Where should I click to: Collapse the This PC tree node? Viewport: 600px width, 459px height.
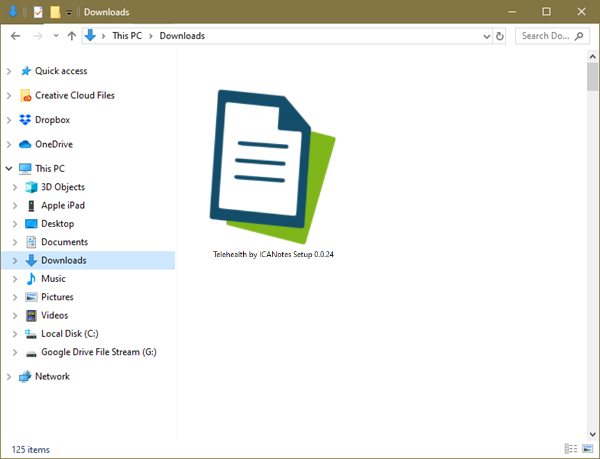pos(9,169)
